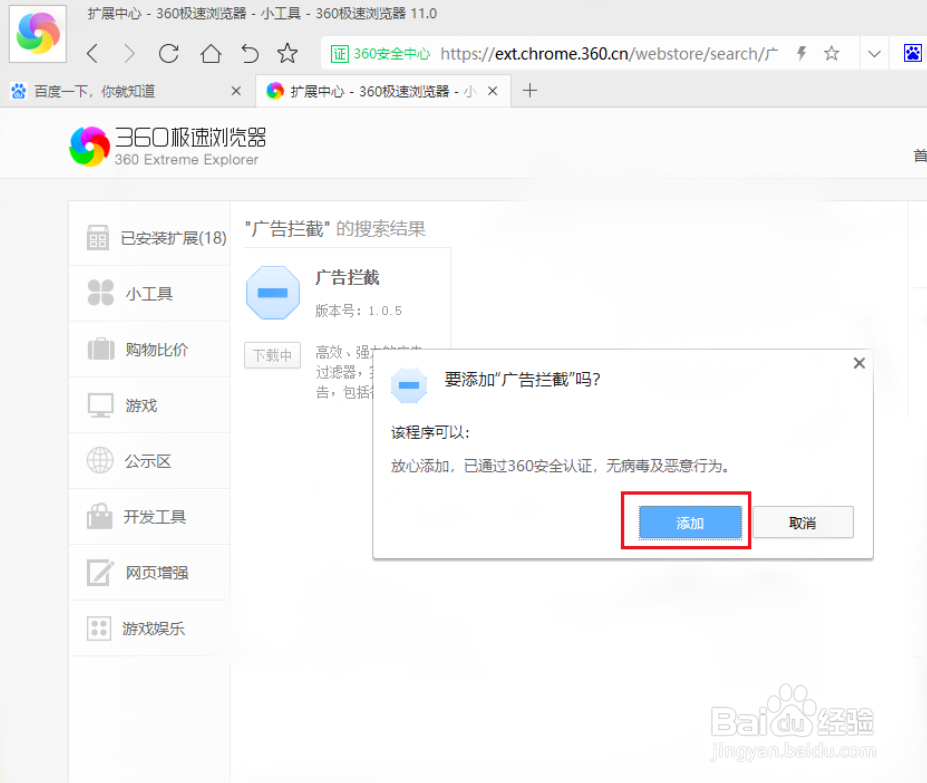Reload the page with the refresh icon
927x783 pixels.
[169, 54]
